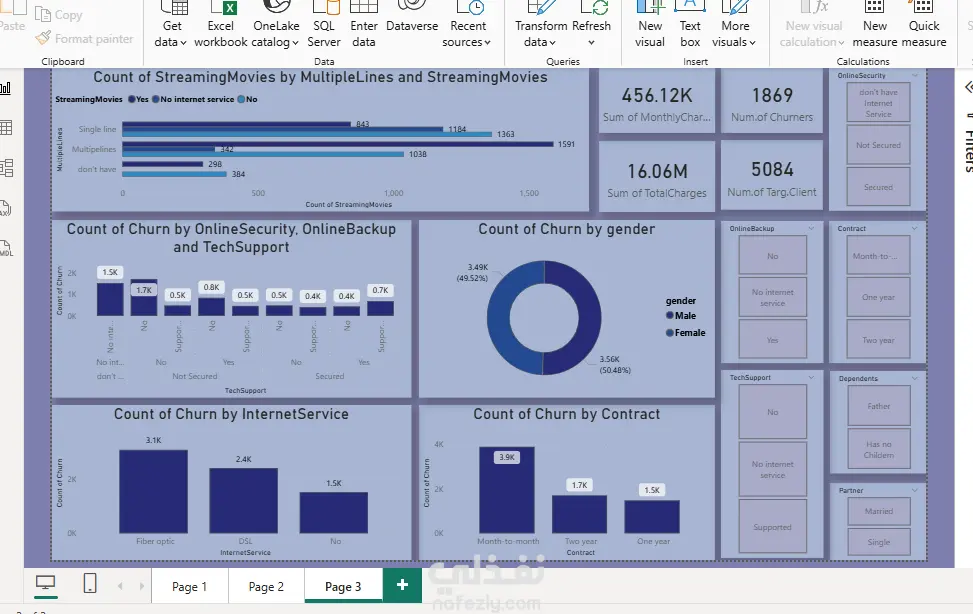Switch to Page 2 tab
The height and width of the screenshot is (614, 973).
(266, 587)
